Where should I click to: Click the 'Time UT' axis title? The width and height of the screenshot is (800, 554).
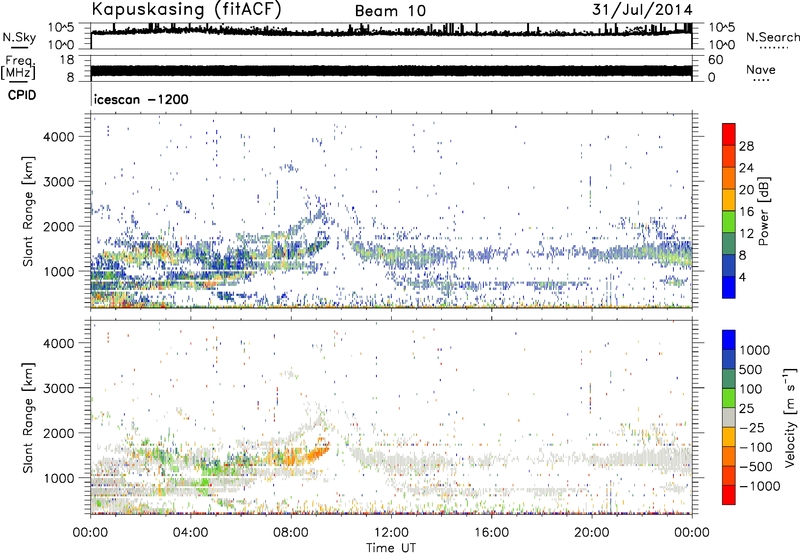(x=391, y=548)
